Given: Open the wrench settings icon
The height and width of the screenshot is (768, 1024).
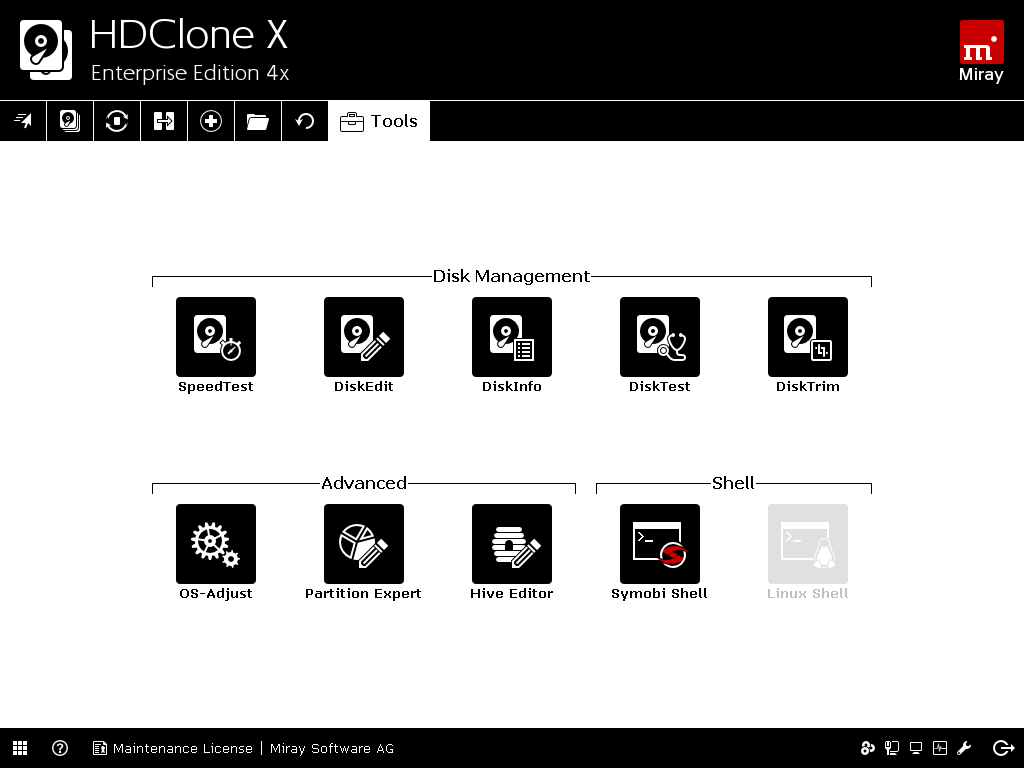Looking at the screenshot, I should pos(965,748).
